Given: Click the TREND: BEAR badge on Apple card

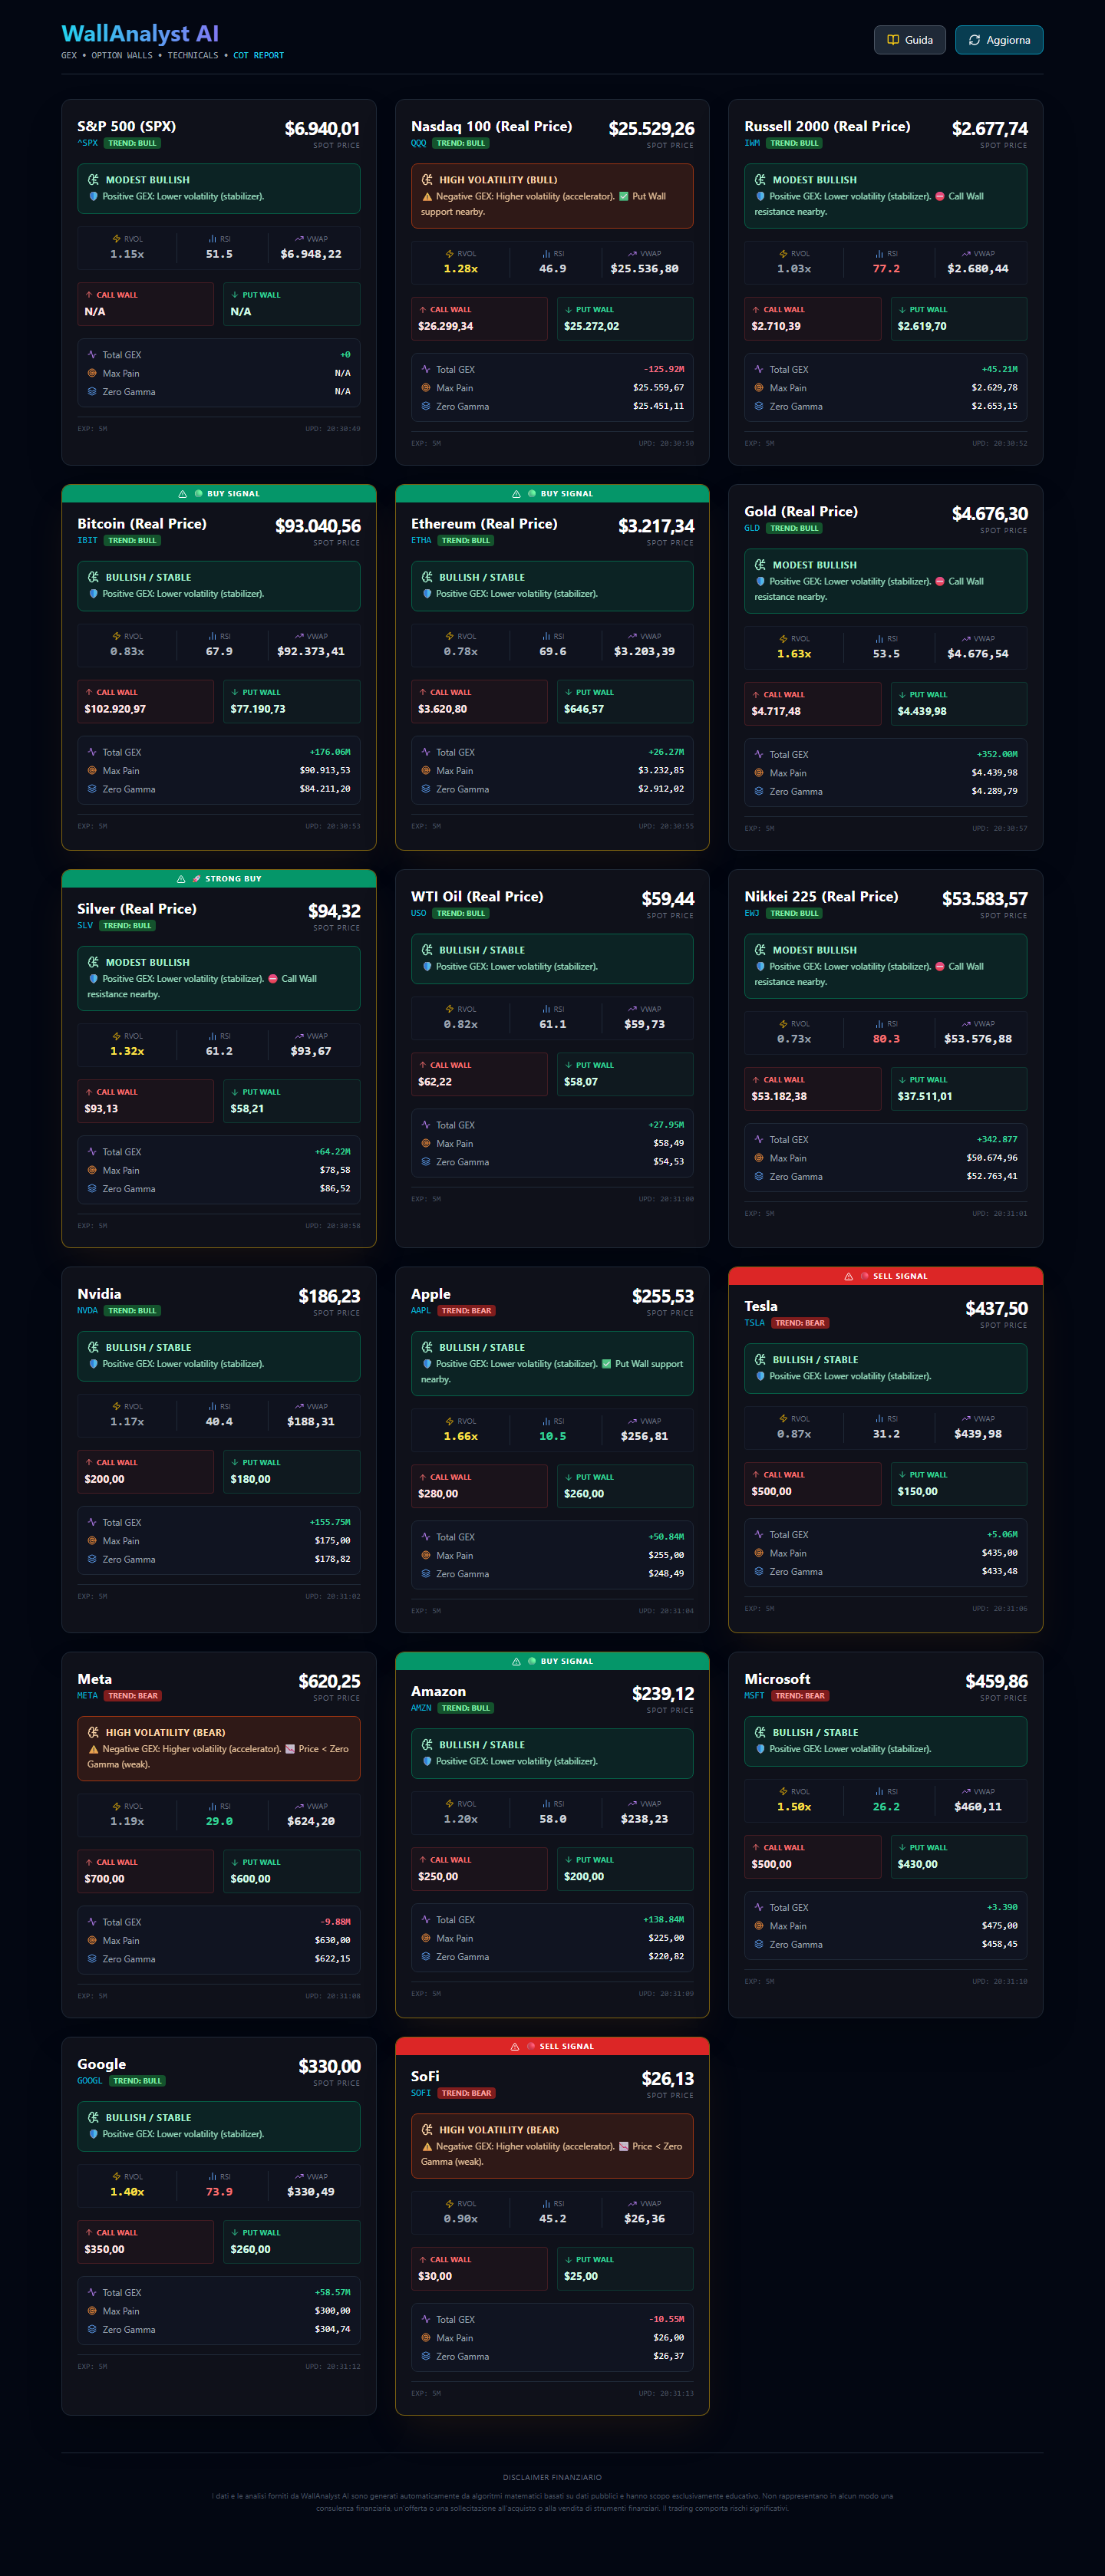Looking at the screenshot, I should click(x=466, y=1311).
